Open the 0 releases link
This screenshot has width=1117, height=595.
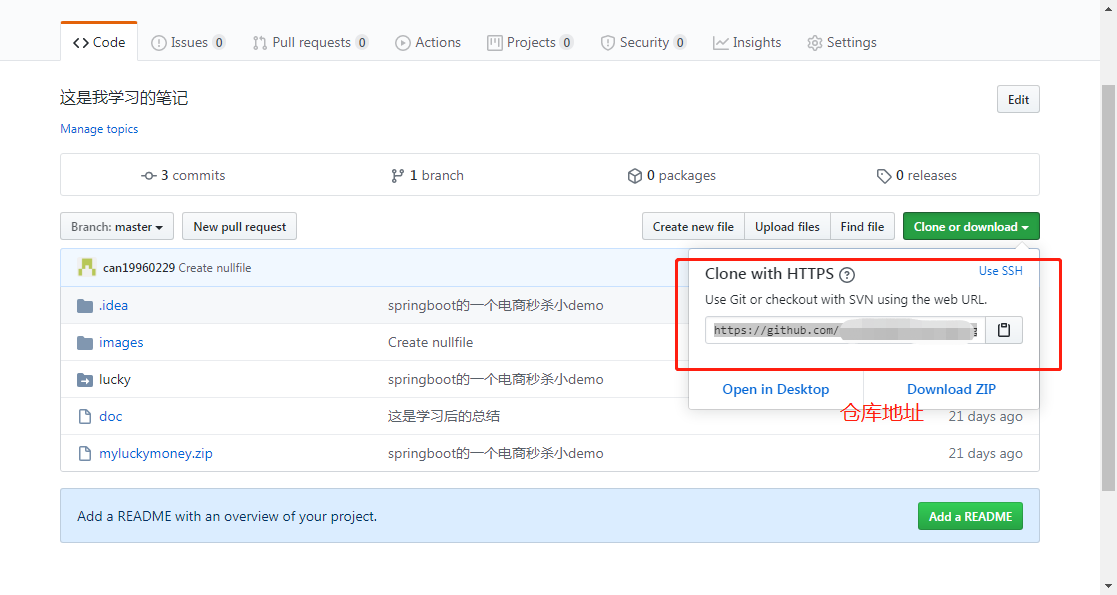917,175
